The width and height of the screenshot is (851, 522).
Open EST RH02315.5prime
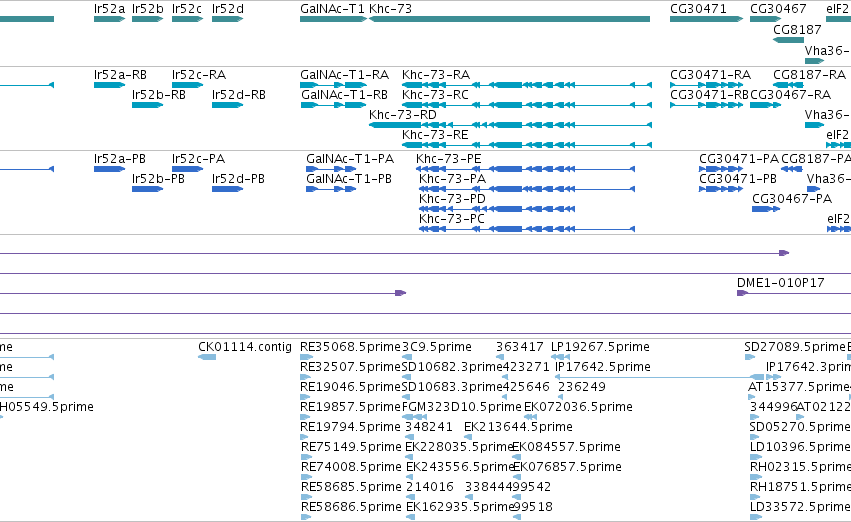800,468
